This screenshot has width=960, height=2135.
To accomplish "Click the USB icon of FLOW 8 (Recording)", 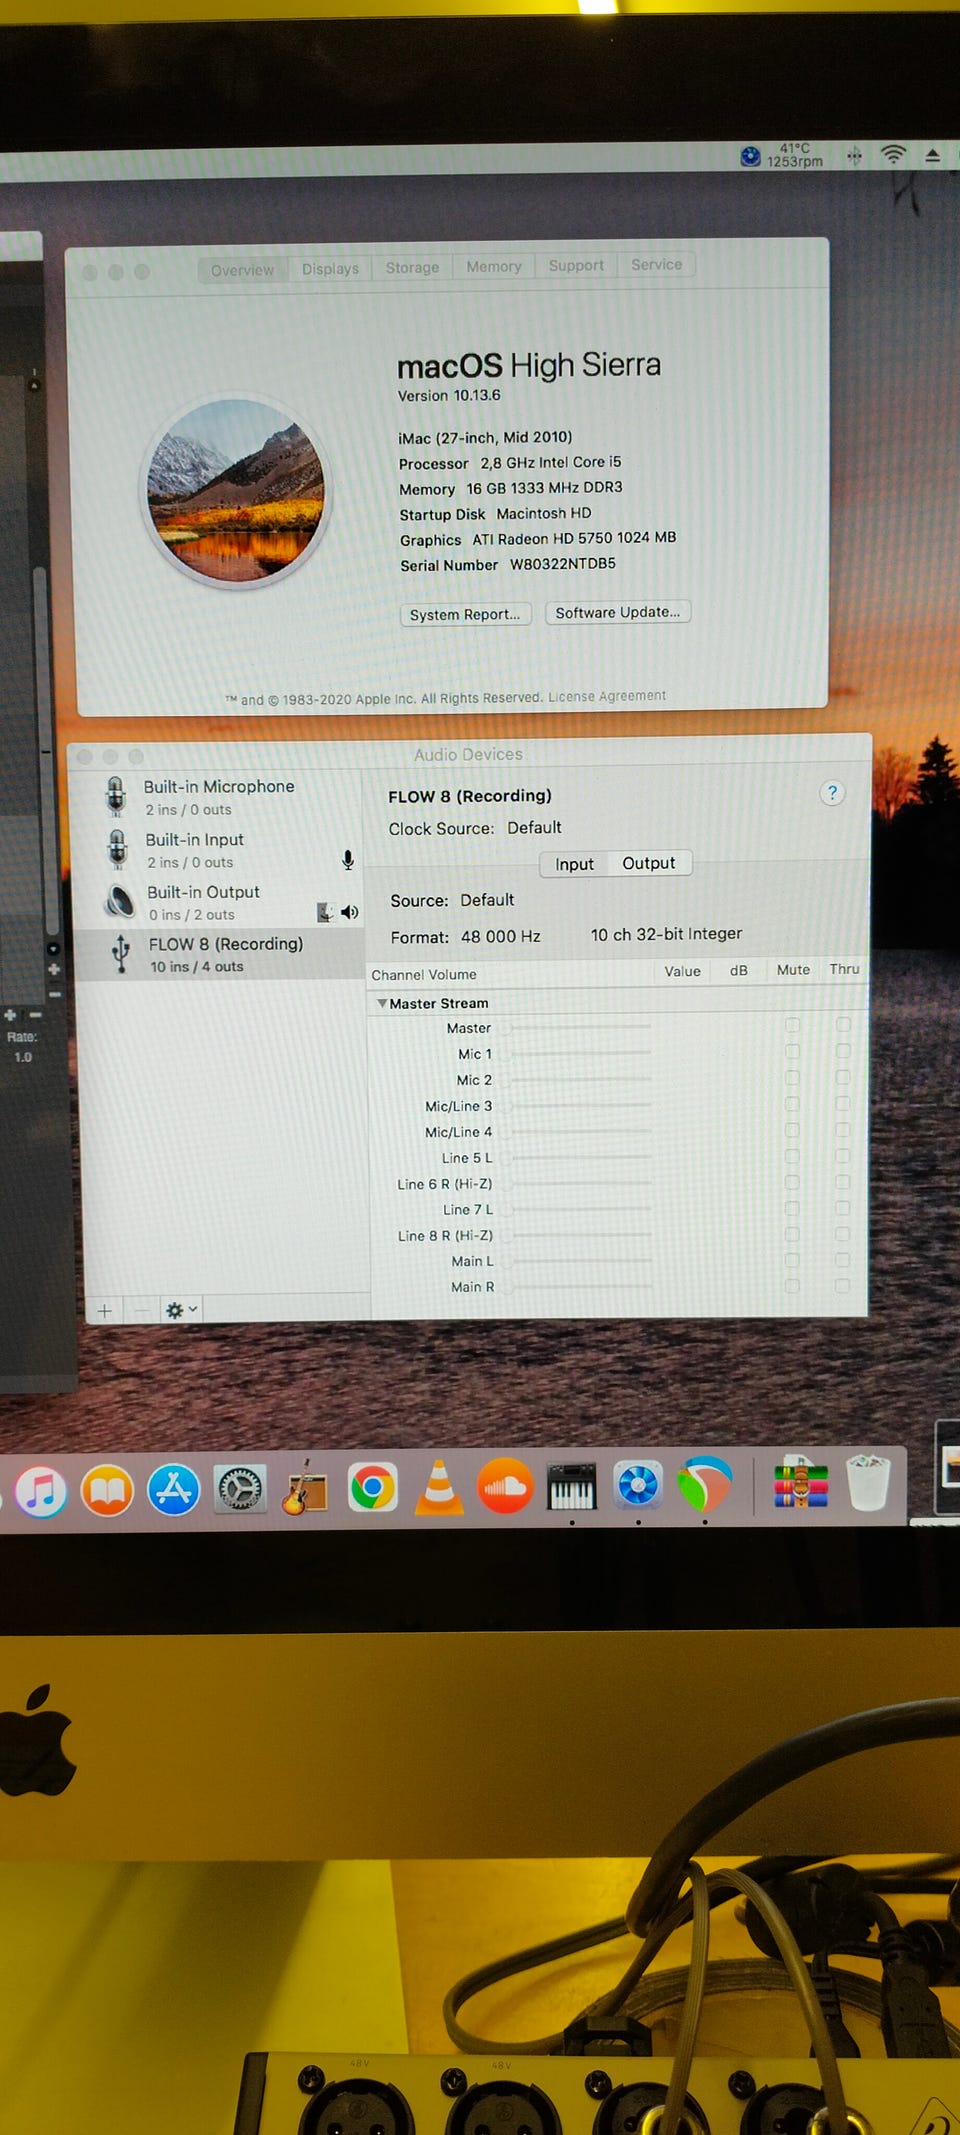I will click(121, 954).
